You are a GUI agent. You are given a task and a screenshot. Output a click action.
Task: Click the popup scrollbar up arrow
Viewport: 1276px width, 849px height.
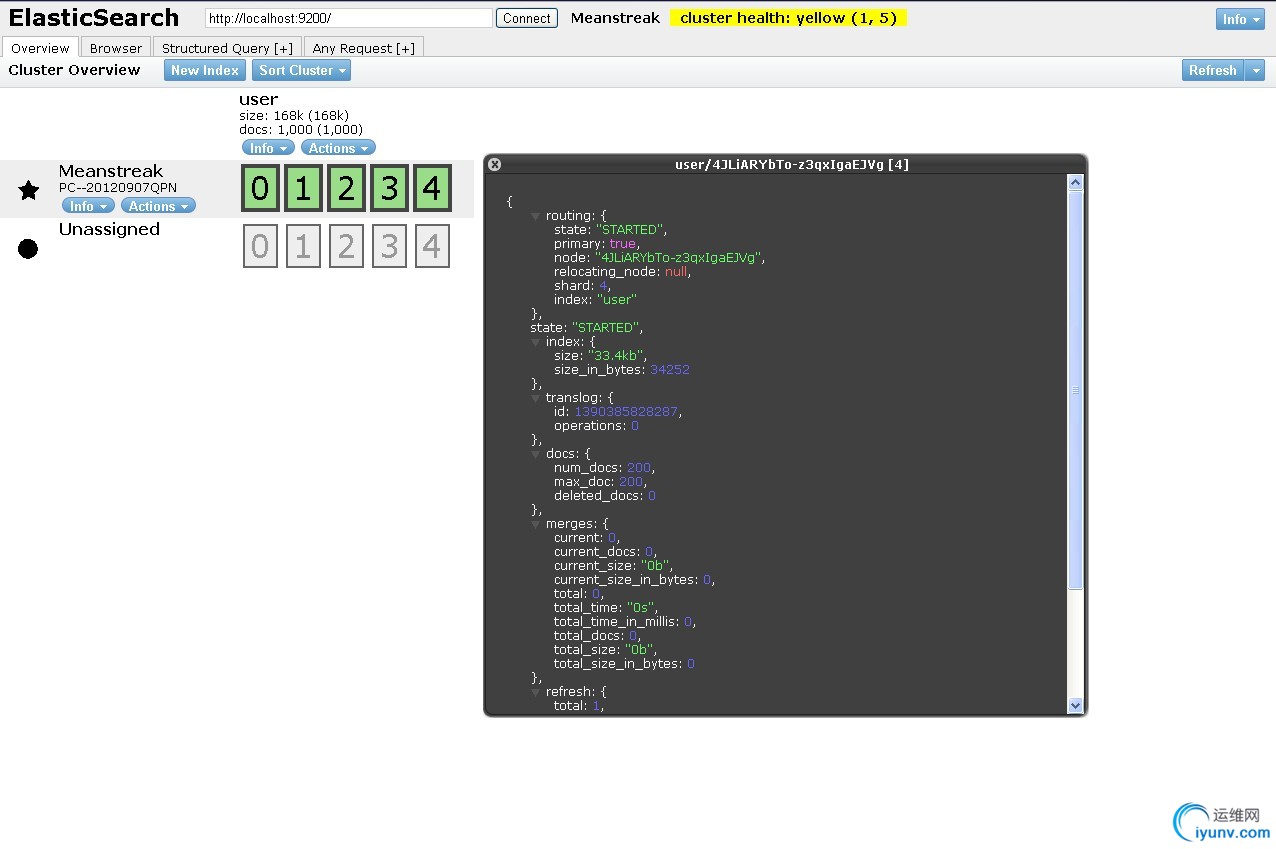(x=1076, y=183)
